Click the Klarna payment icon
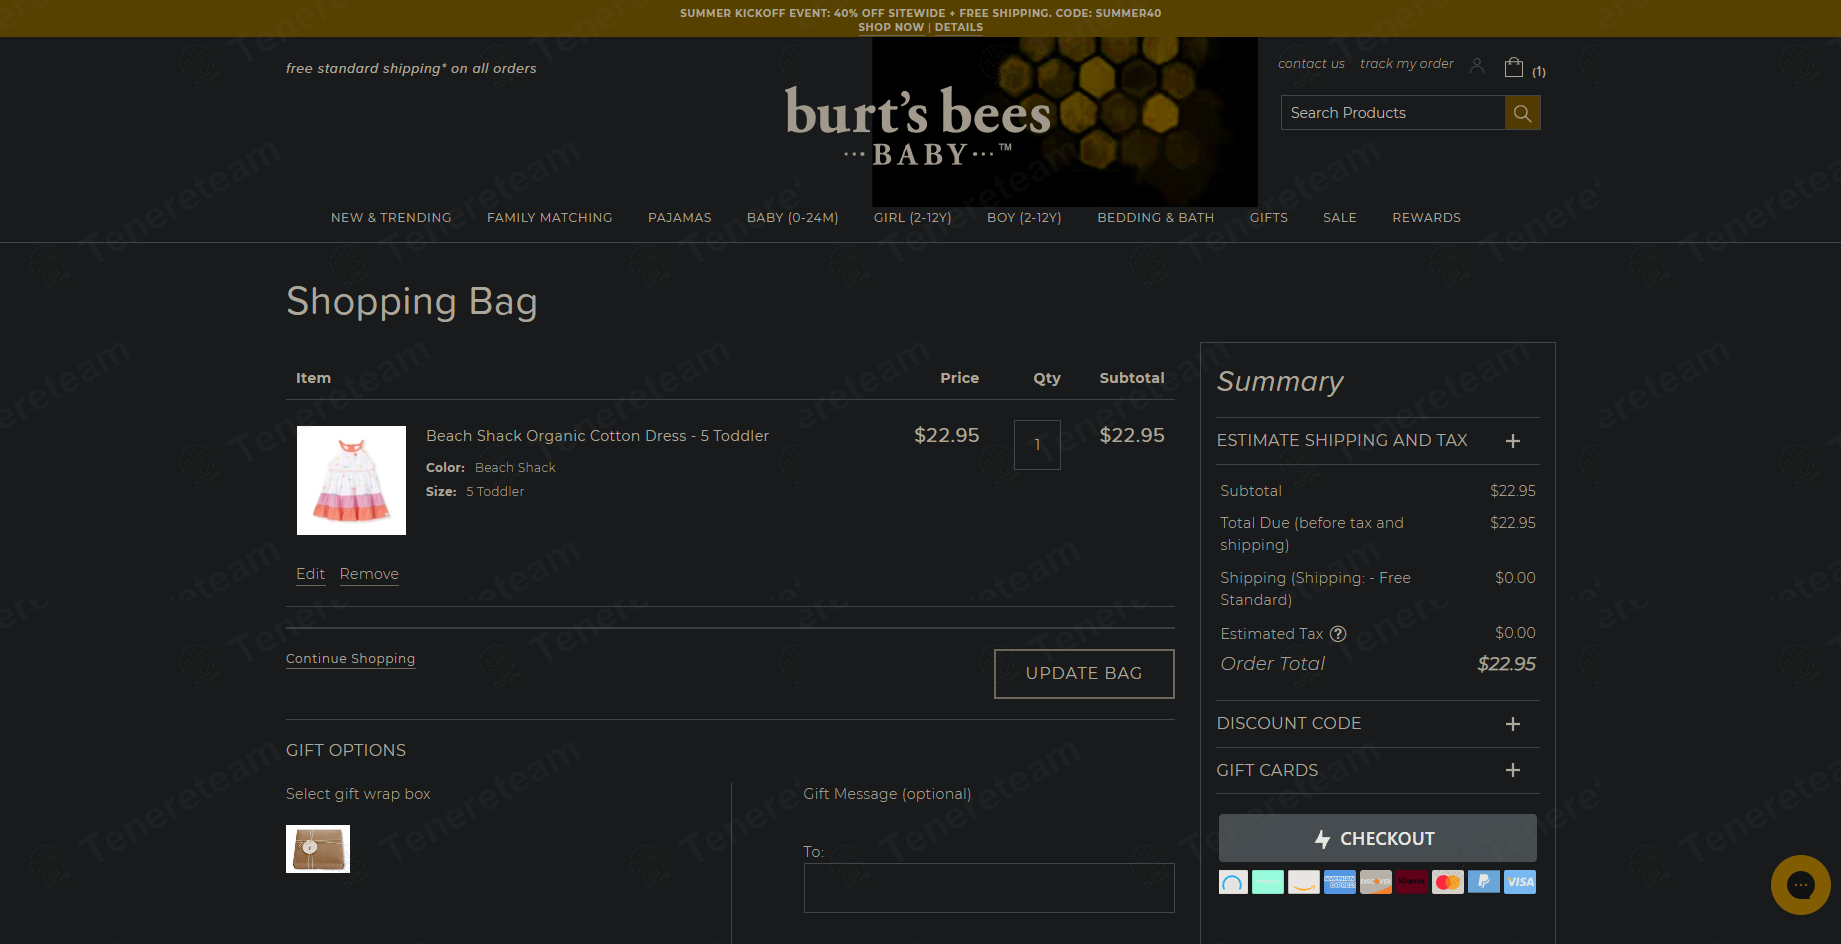Screen dimensions: 1841x944 (1412, 882)
